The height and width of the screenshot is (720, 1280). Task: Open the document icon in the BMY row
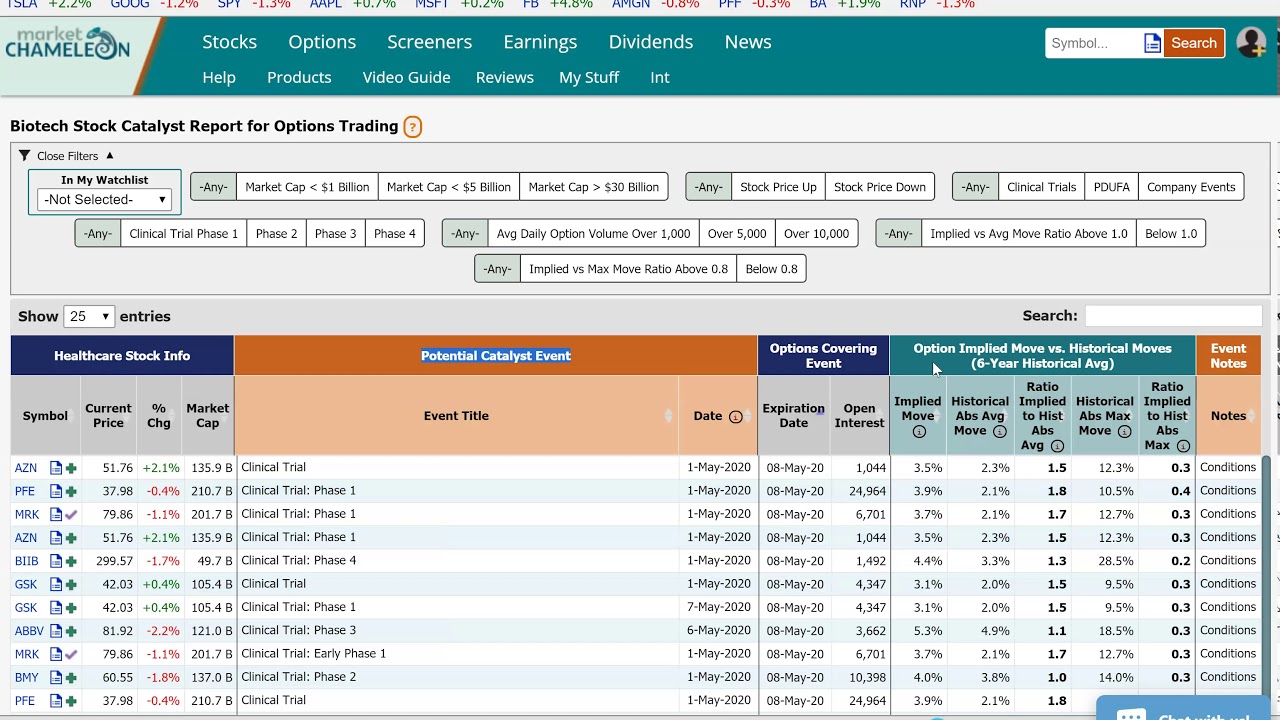pos(56,678)
